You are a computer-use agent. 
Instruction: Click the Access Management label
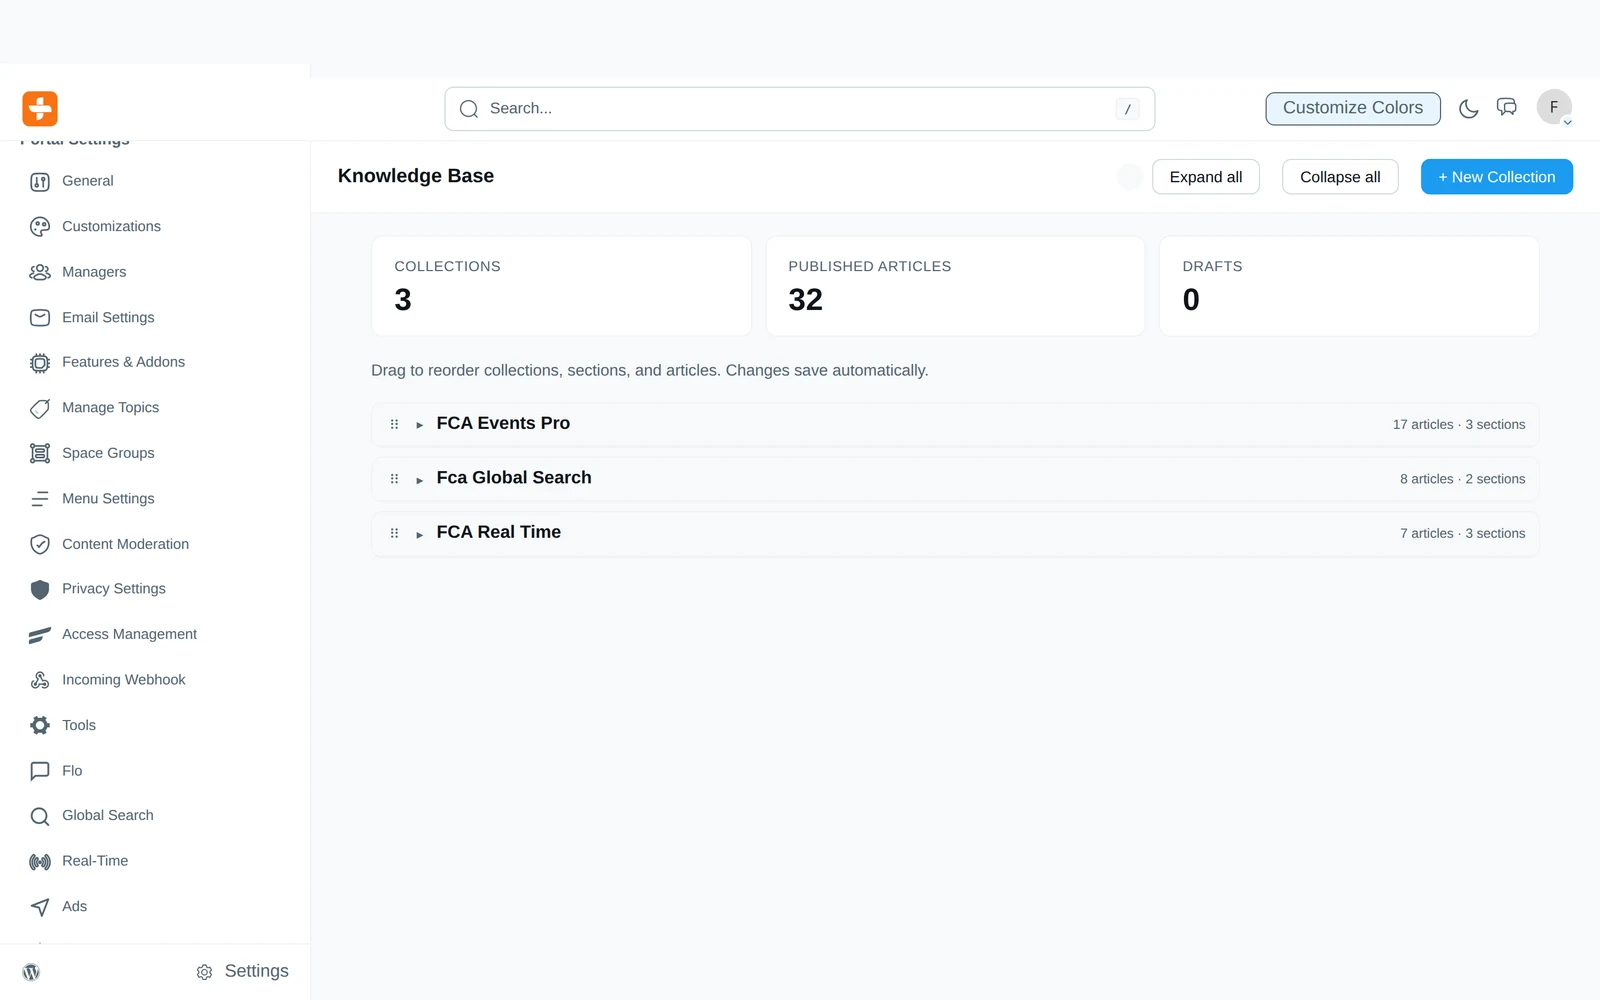(130, 635)
